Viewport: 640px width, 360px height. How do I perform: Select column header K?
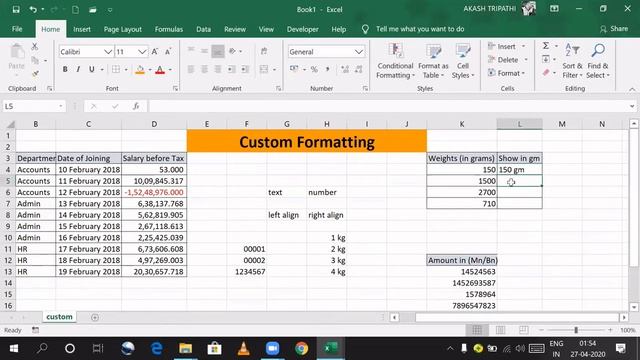click(462, 124)
